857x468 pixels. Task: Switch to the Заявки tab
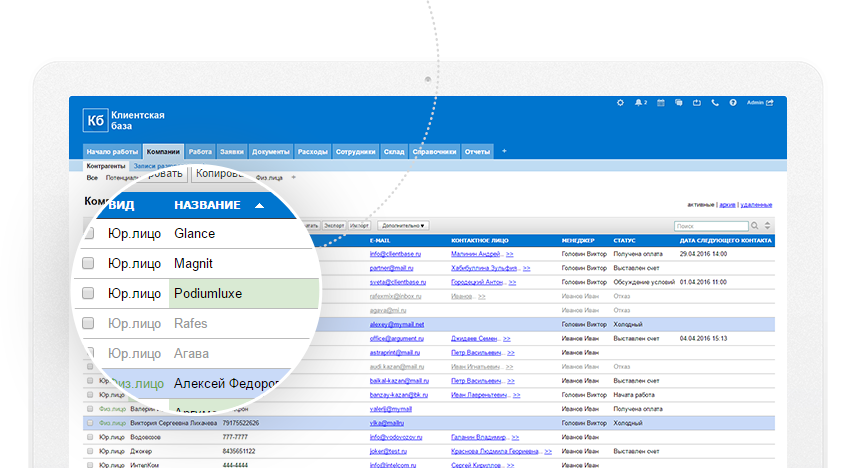coord(231,152)
